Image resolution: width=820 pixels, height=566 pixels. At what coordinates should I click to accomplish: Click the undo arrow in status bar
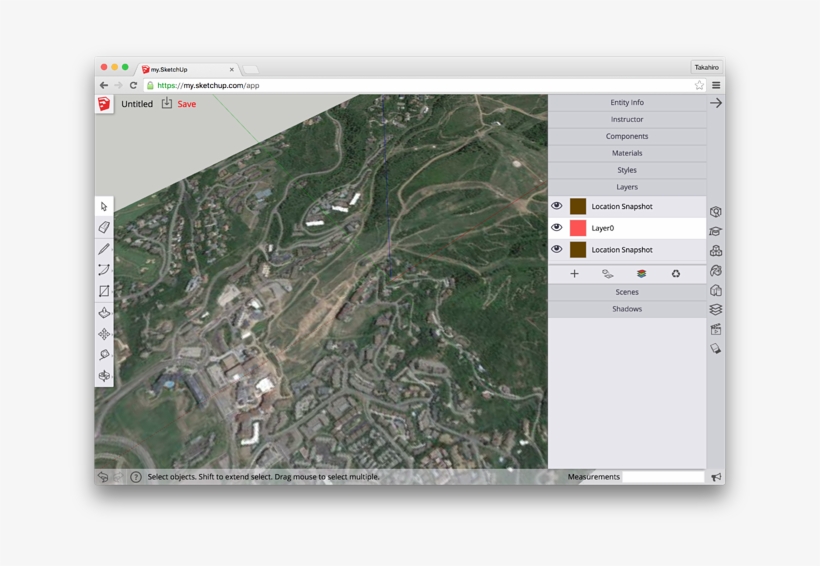pyautogui.click(x=103, y=477)
